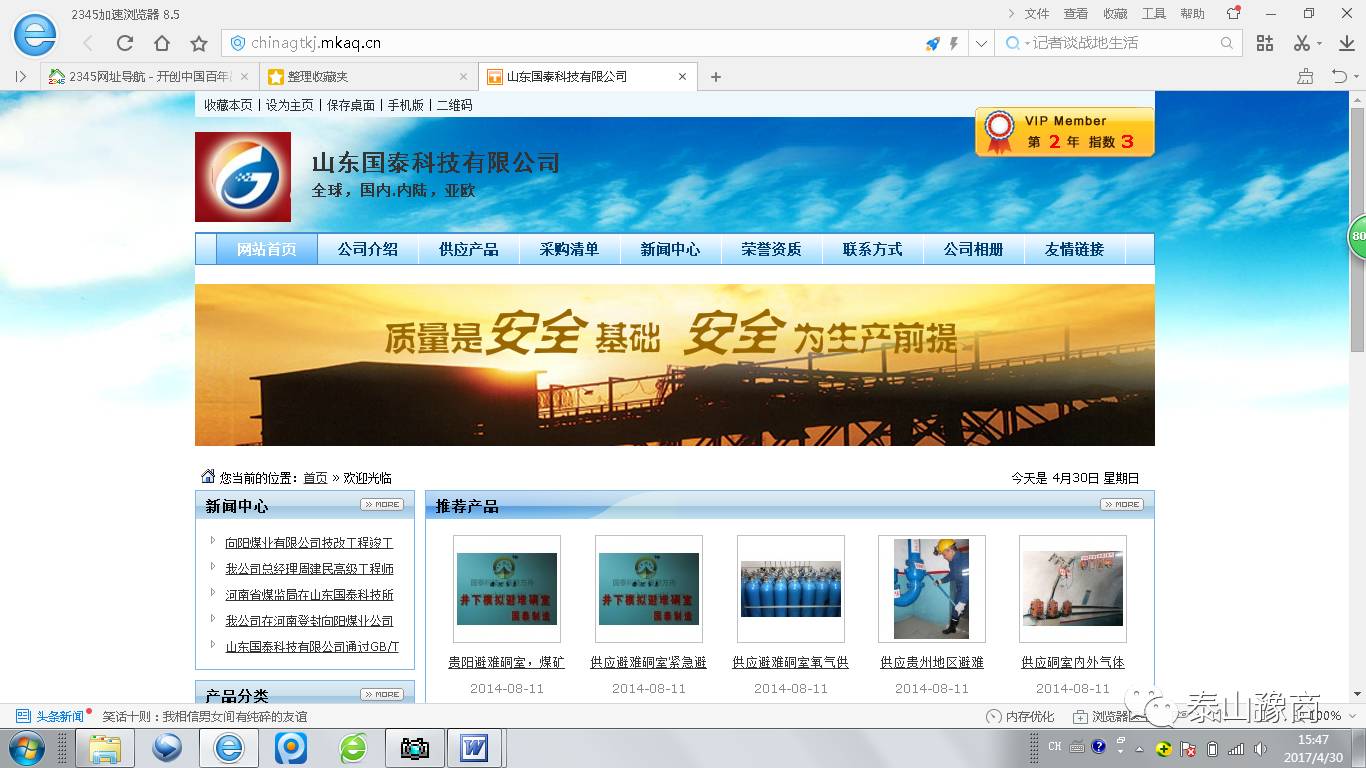1366x768 pixels.
Task: Open the skin shirt icon
Action: (1234, 13)
